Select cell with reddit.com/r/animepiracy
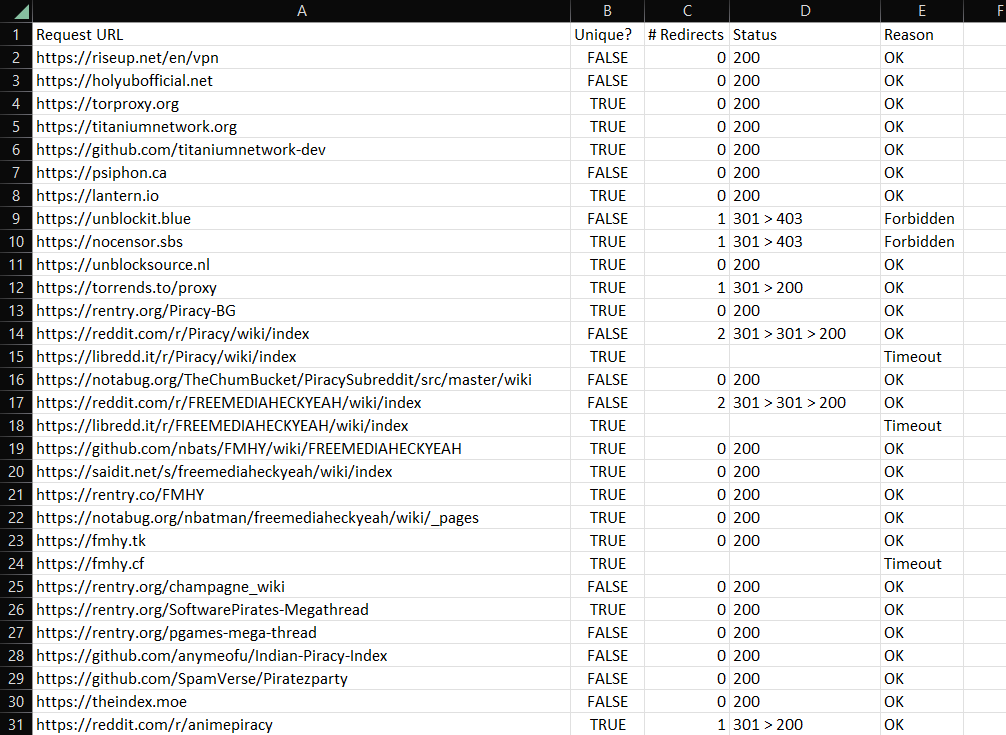 click(302, 725)
